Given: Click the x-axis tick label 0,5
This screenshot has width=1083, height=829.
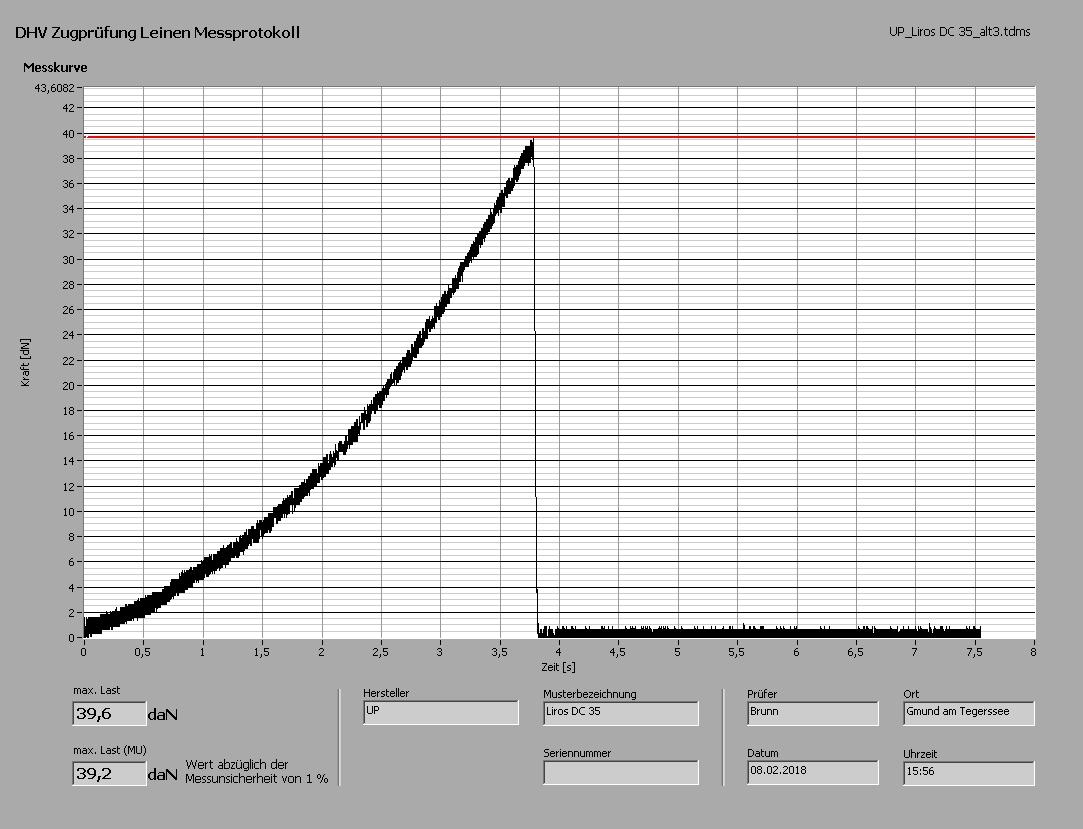Looking at the screenshot, I should [143, 652].
